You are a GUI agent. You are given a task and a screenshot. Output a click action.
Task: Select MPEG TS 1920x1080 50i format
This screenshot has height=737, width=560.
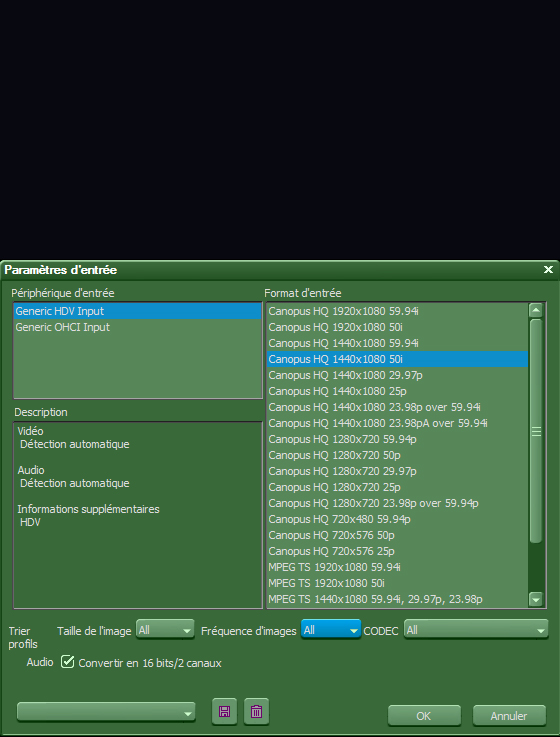pyautogui.click(x=397, y=583)
